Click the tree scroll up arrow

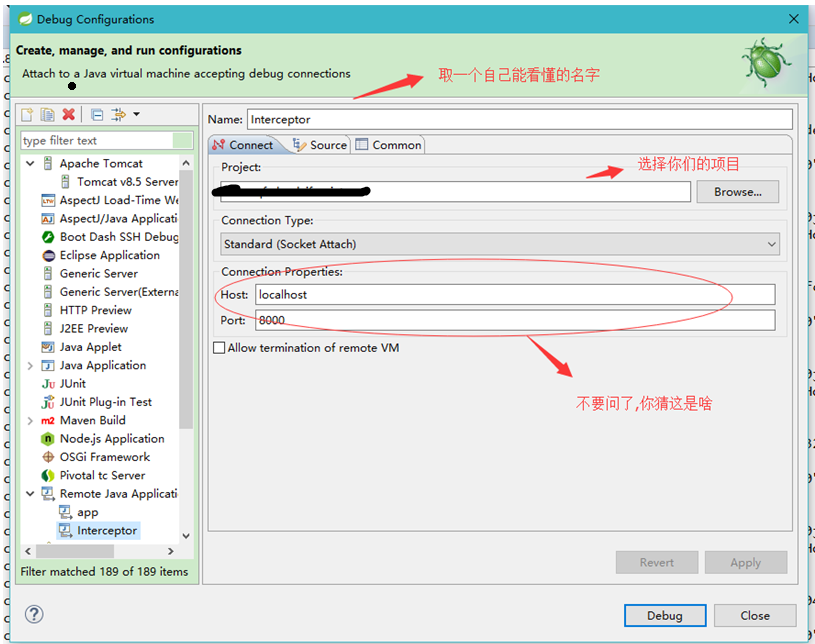(186, 163)
